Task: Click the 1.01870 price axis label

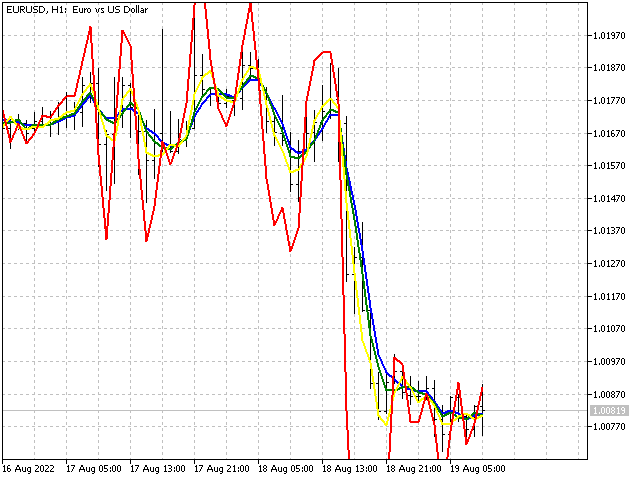Action: click(609, 68)
